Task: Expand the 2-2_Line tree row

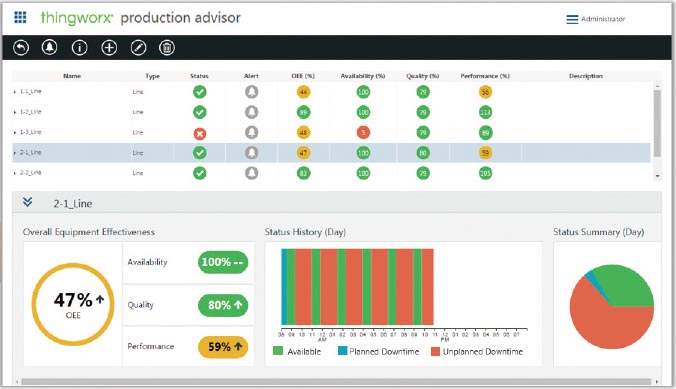Action: [x=15, y=173]
